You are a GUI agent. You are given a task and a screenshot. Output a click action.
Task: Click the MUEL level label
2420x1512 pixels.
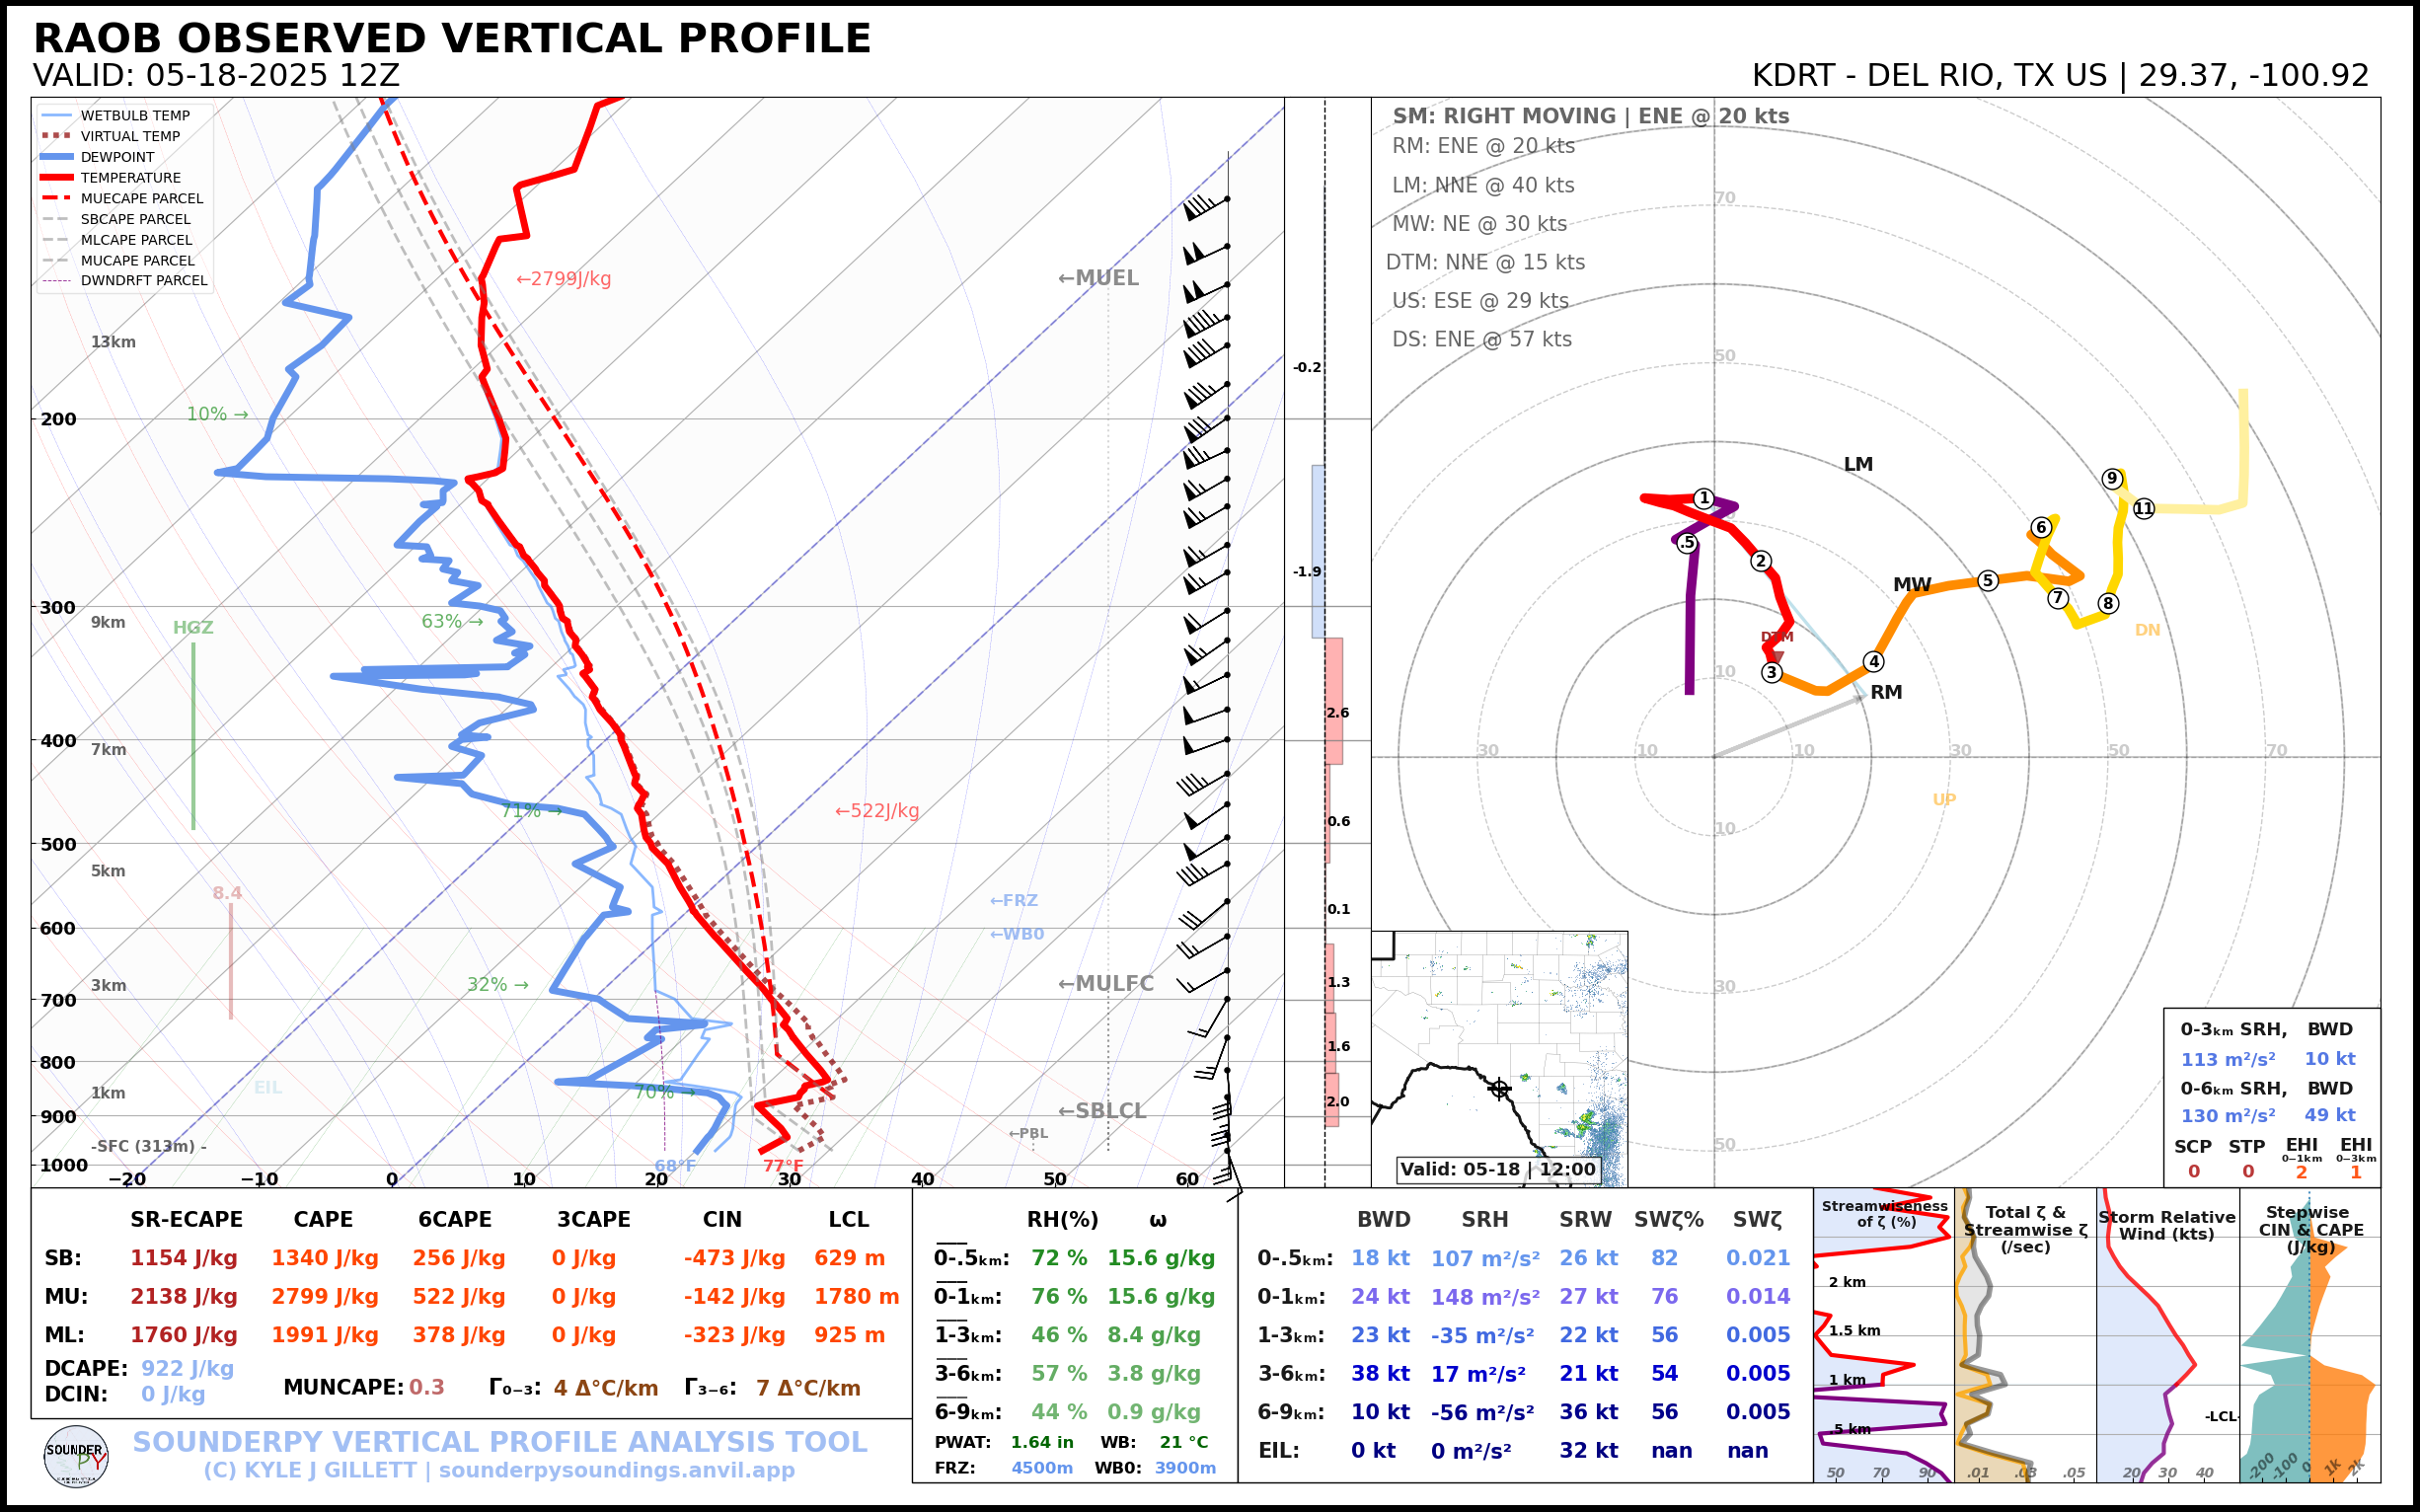coord(1098,278)
